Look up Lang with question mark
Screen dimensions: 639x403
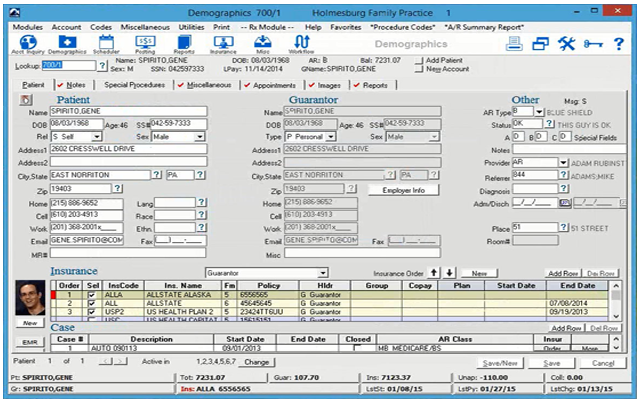click(202, 202)
